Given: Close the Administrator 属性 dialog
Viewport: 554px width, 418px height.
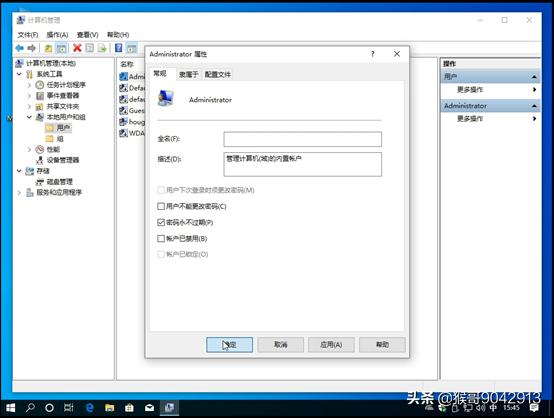Looking at the screenshot, I should 397,54.
